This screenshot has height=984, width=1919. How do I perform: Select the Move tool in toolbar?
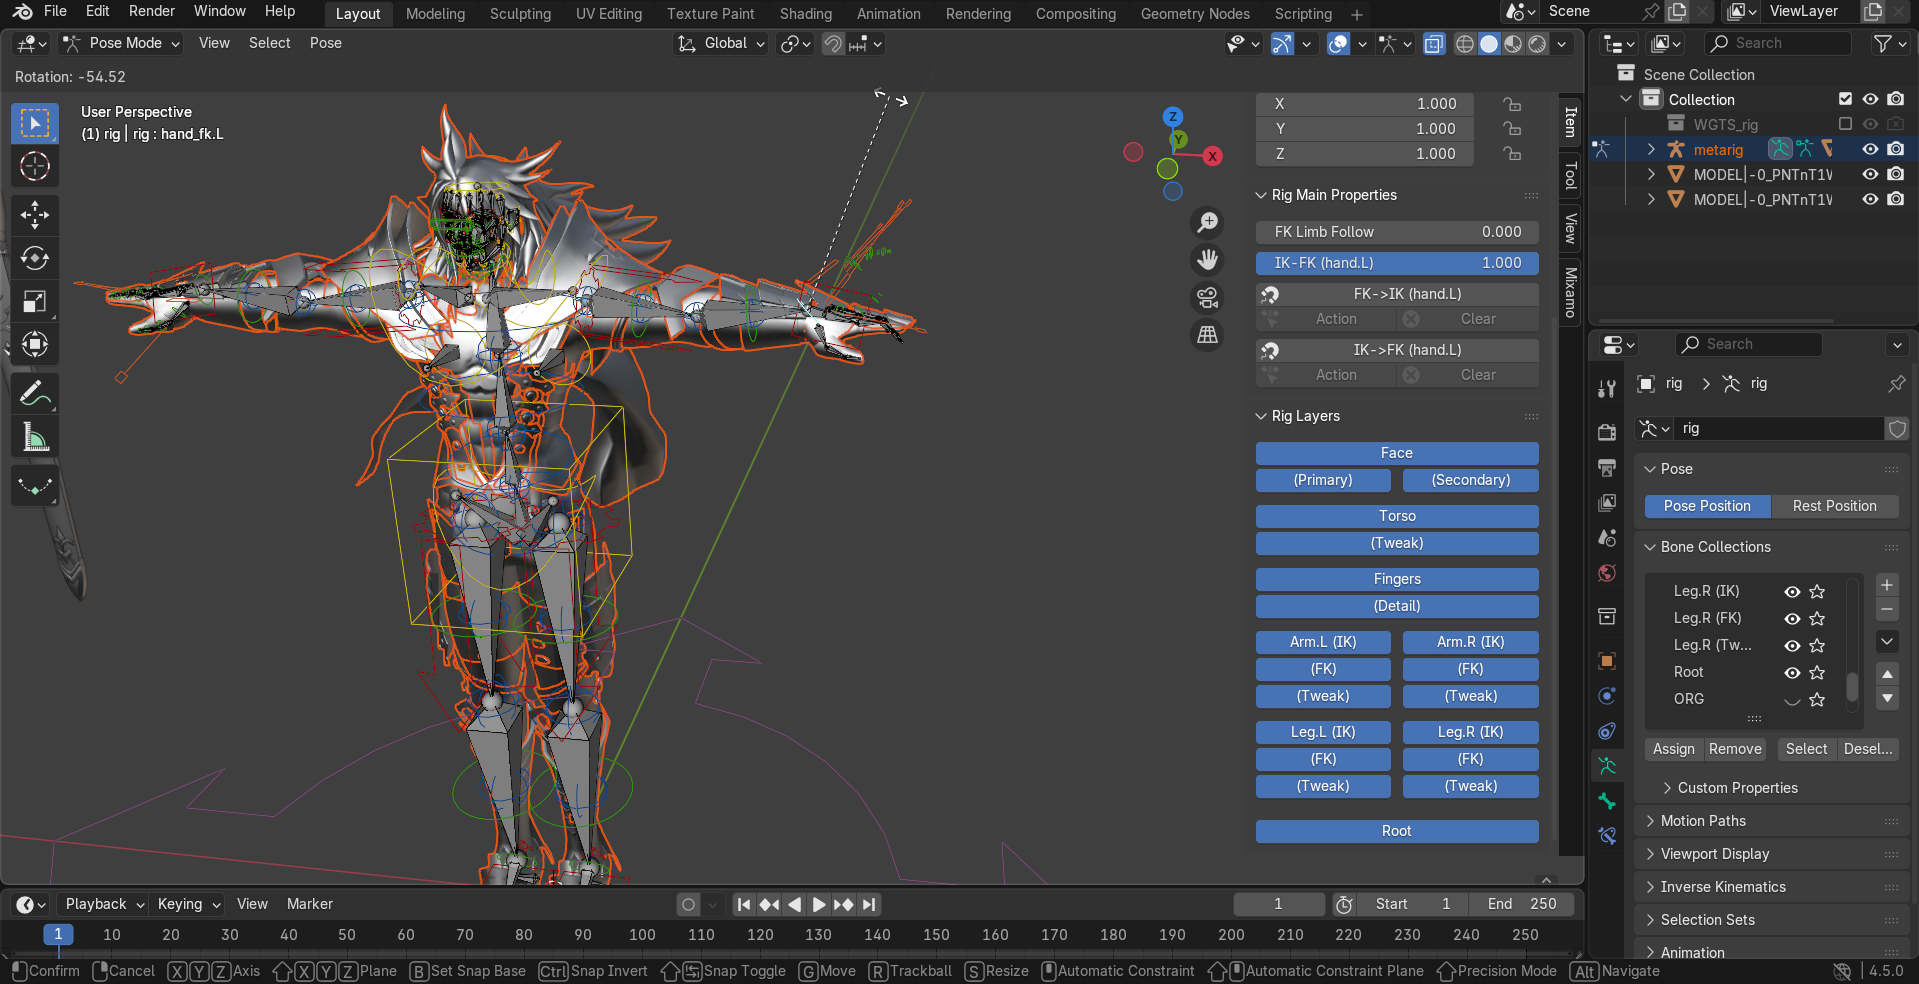35,215
